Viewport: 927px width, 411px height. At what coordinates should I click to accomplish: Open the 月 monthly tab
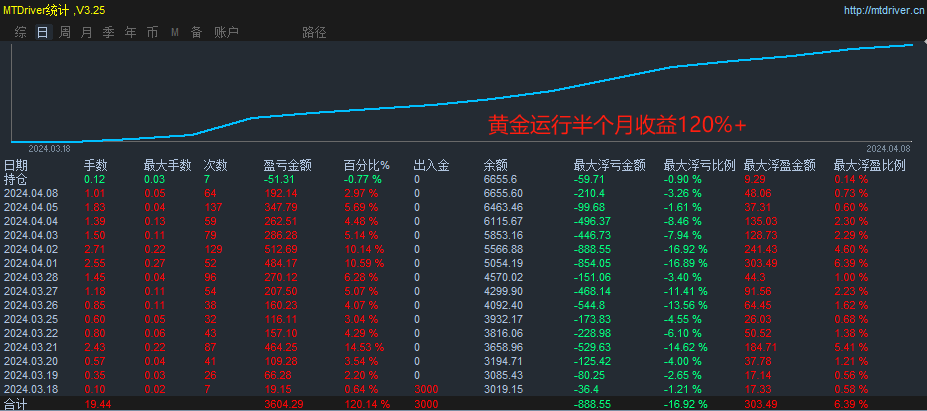click(x=86, y=33)
